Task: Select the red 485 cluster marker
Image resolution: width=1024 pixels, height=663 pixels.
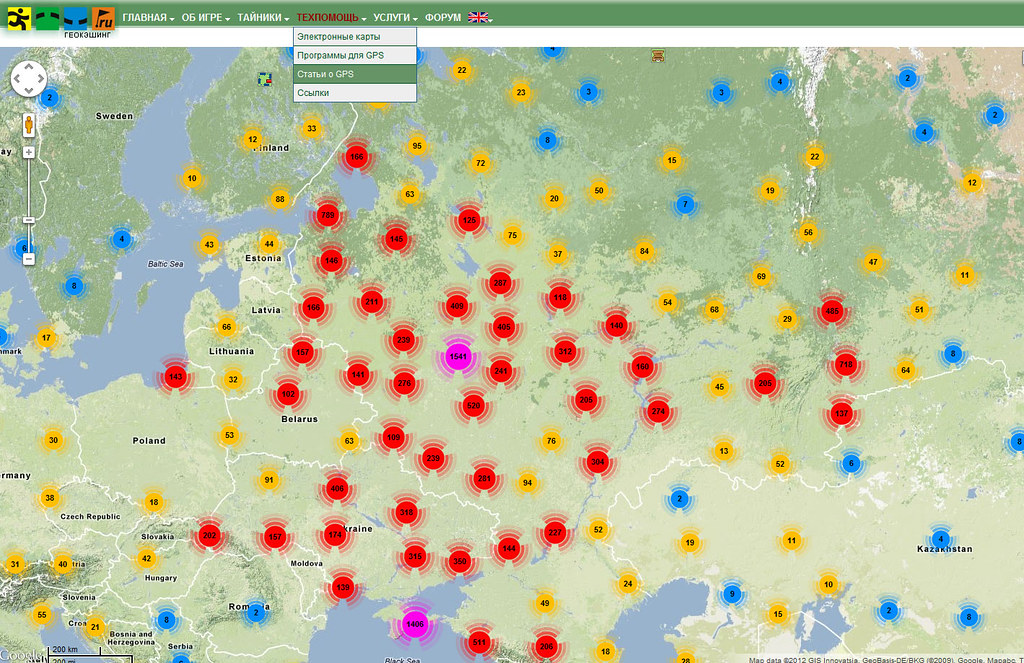Action: coord(832,312)
